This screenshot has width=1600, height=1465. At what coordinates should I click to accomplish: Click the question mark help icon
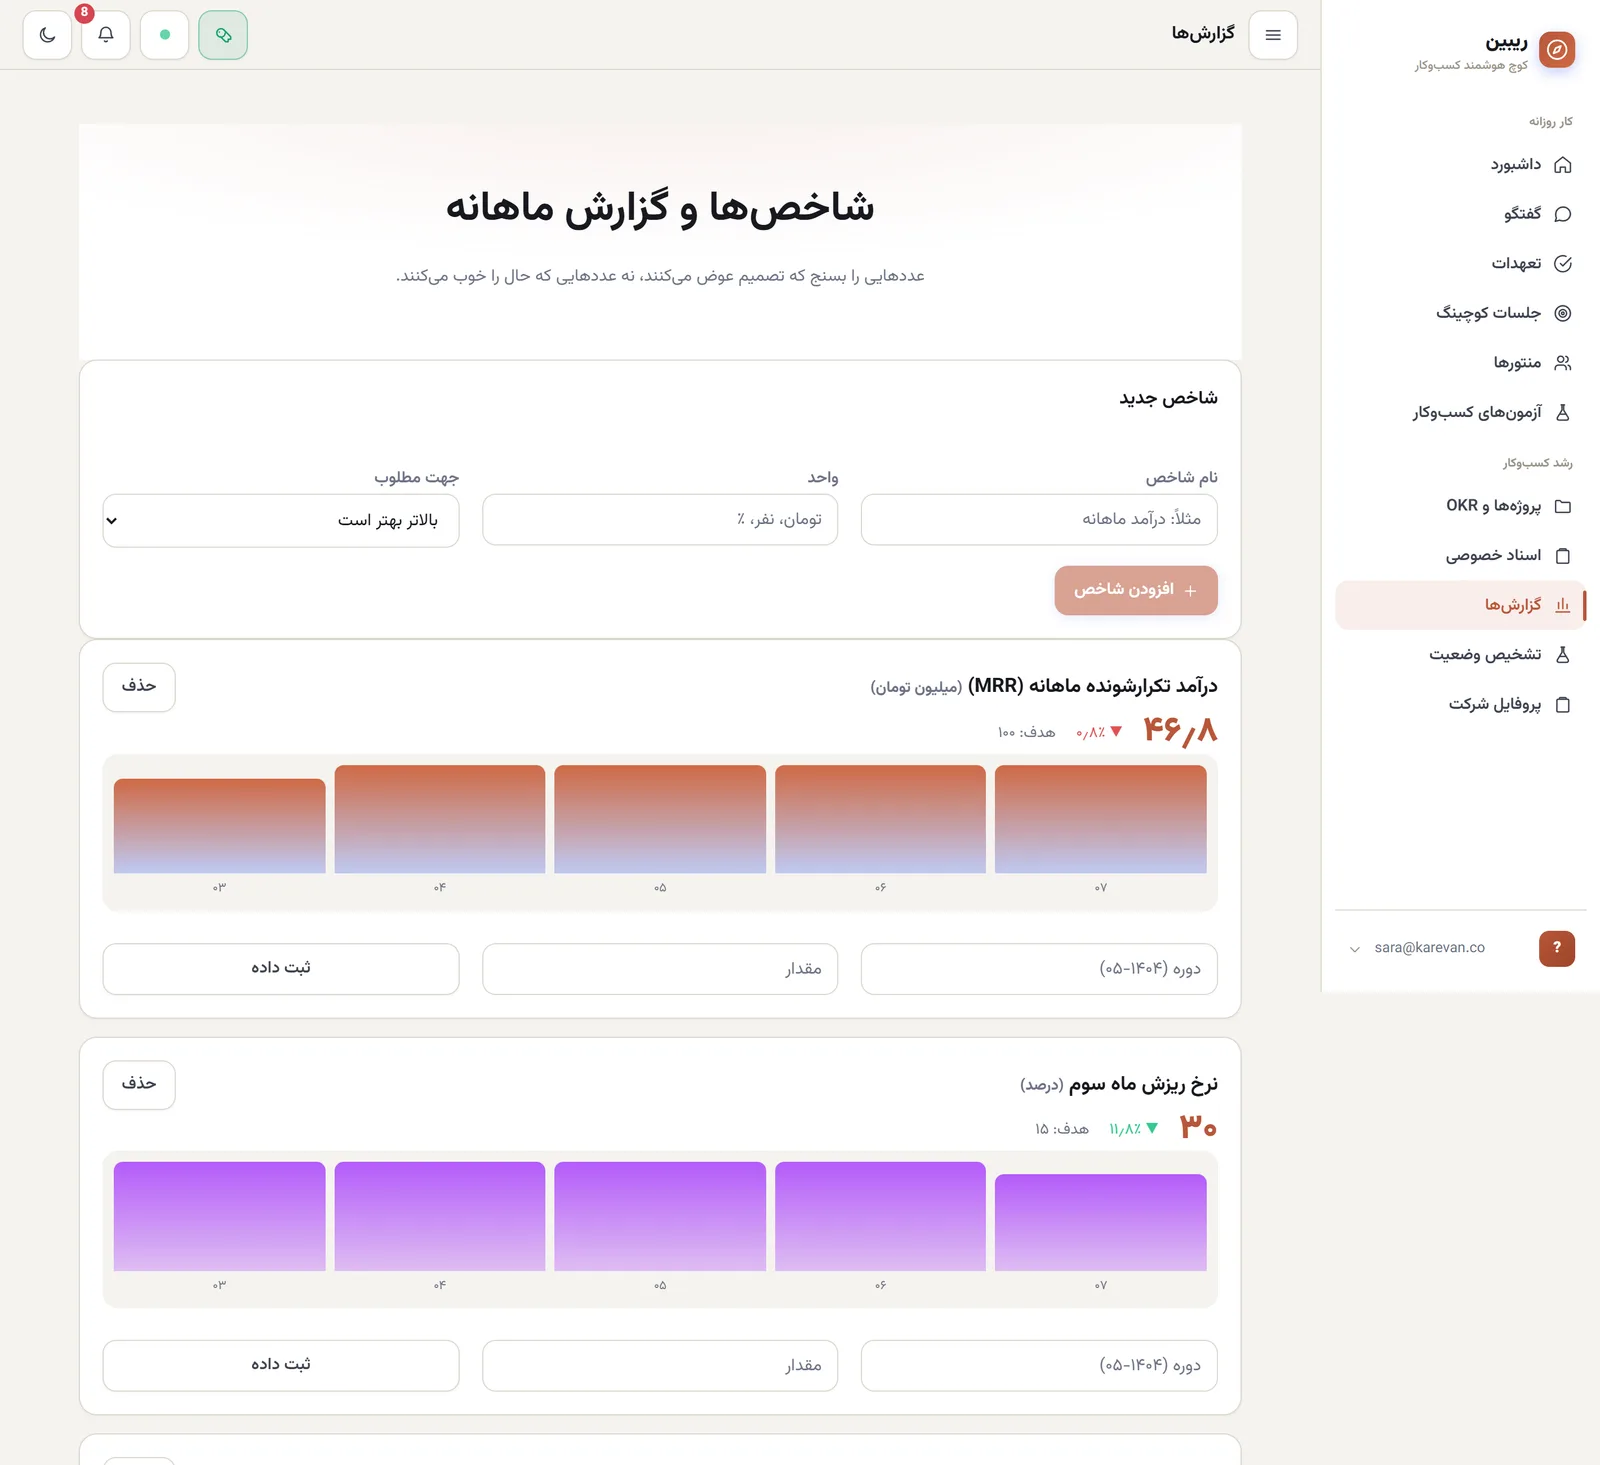tap(1557, 948)
